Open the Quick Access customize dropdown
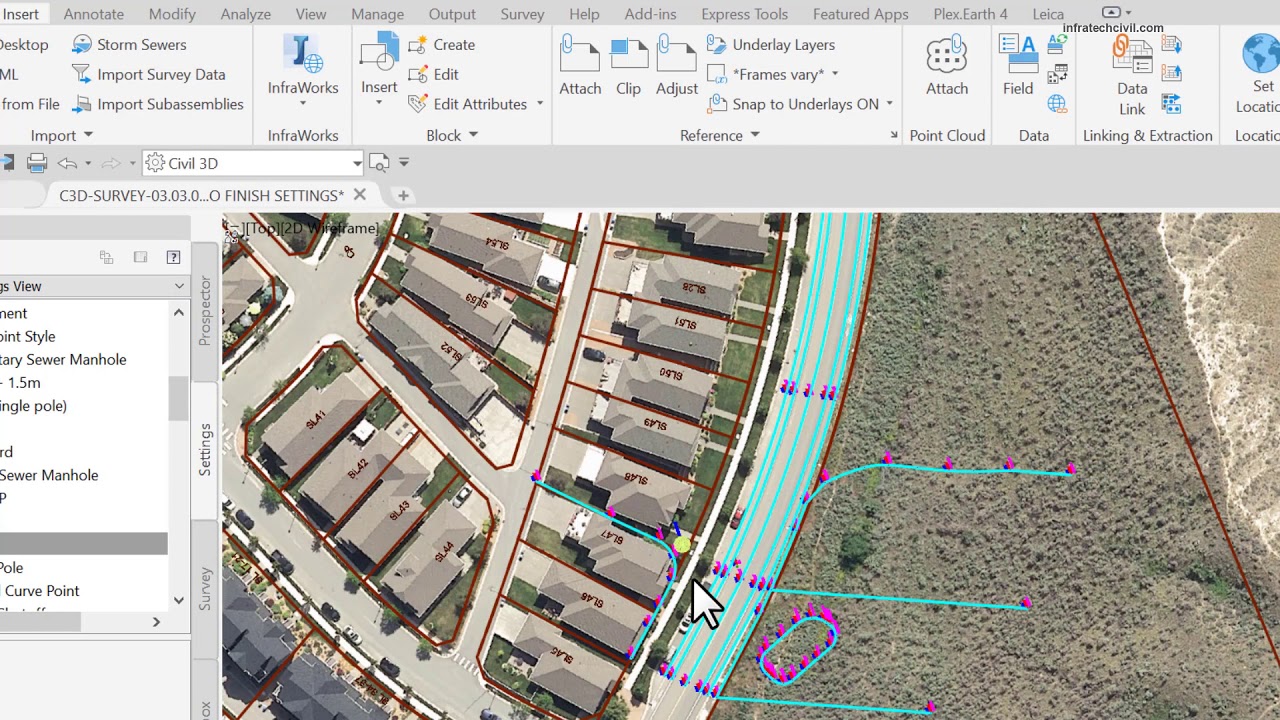Screen dimensions: 1280x720 (404, 163)
